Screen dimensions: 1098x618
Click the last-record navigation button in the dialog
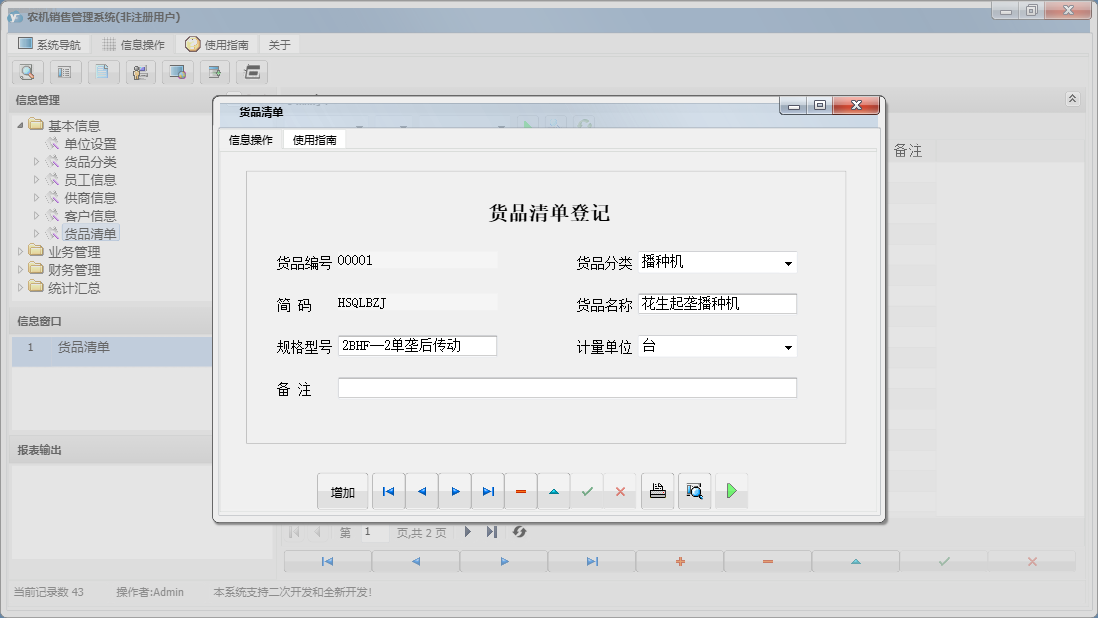488,491
